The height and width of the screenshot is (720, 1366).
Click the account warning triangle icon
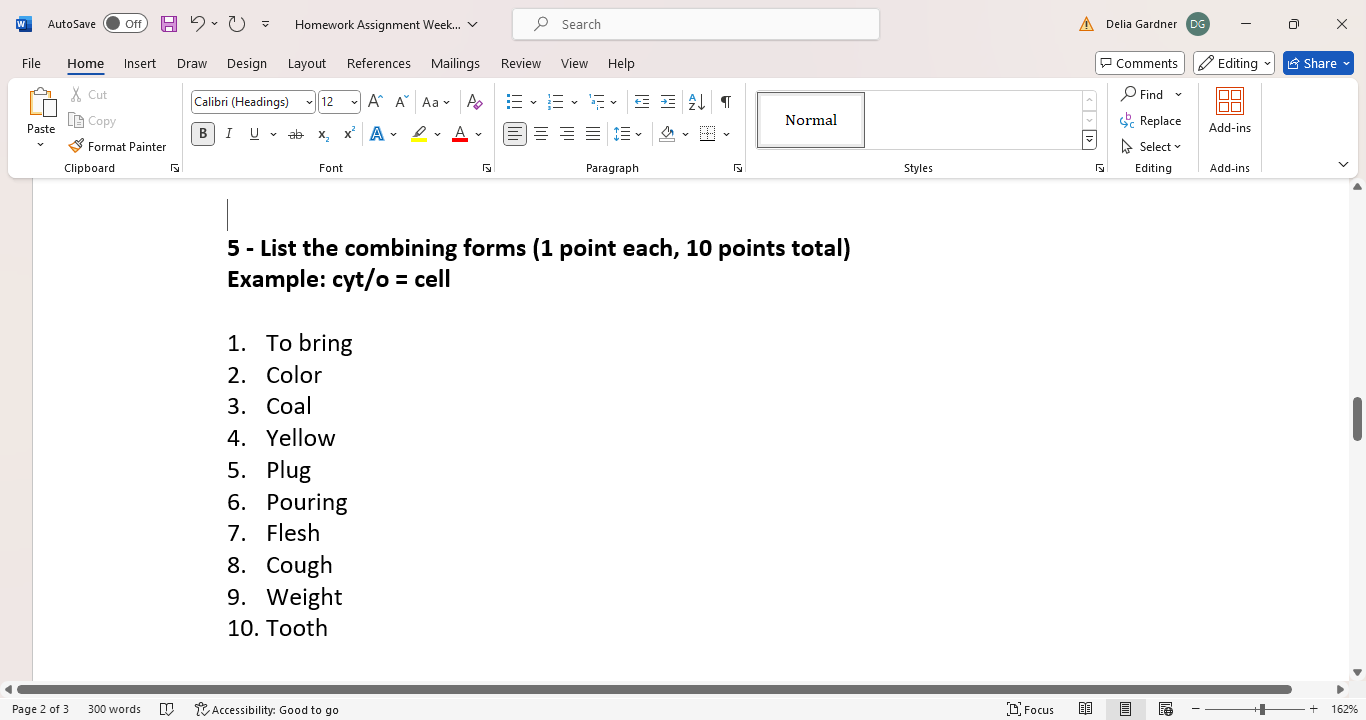[x=1088, y=24]
